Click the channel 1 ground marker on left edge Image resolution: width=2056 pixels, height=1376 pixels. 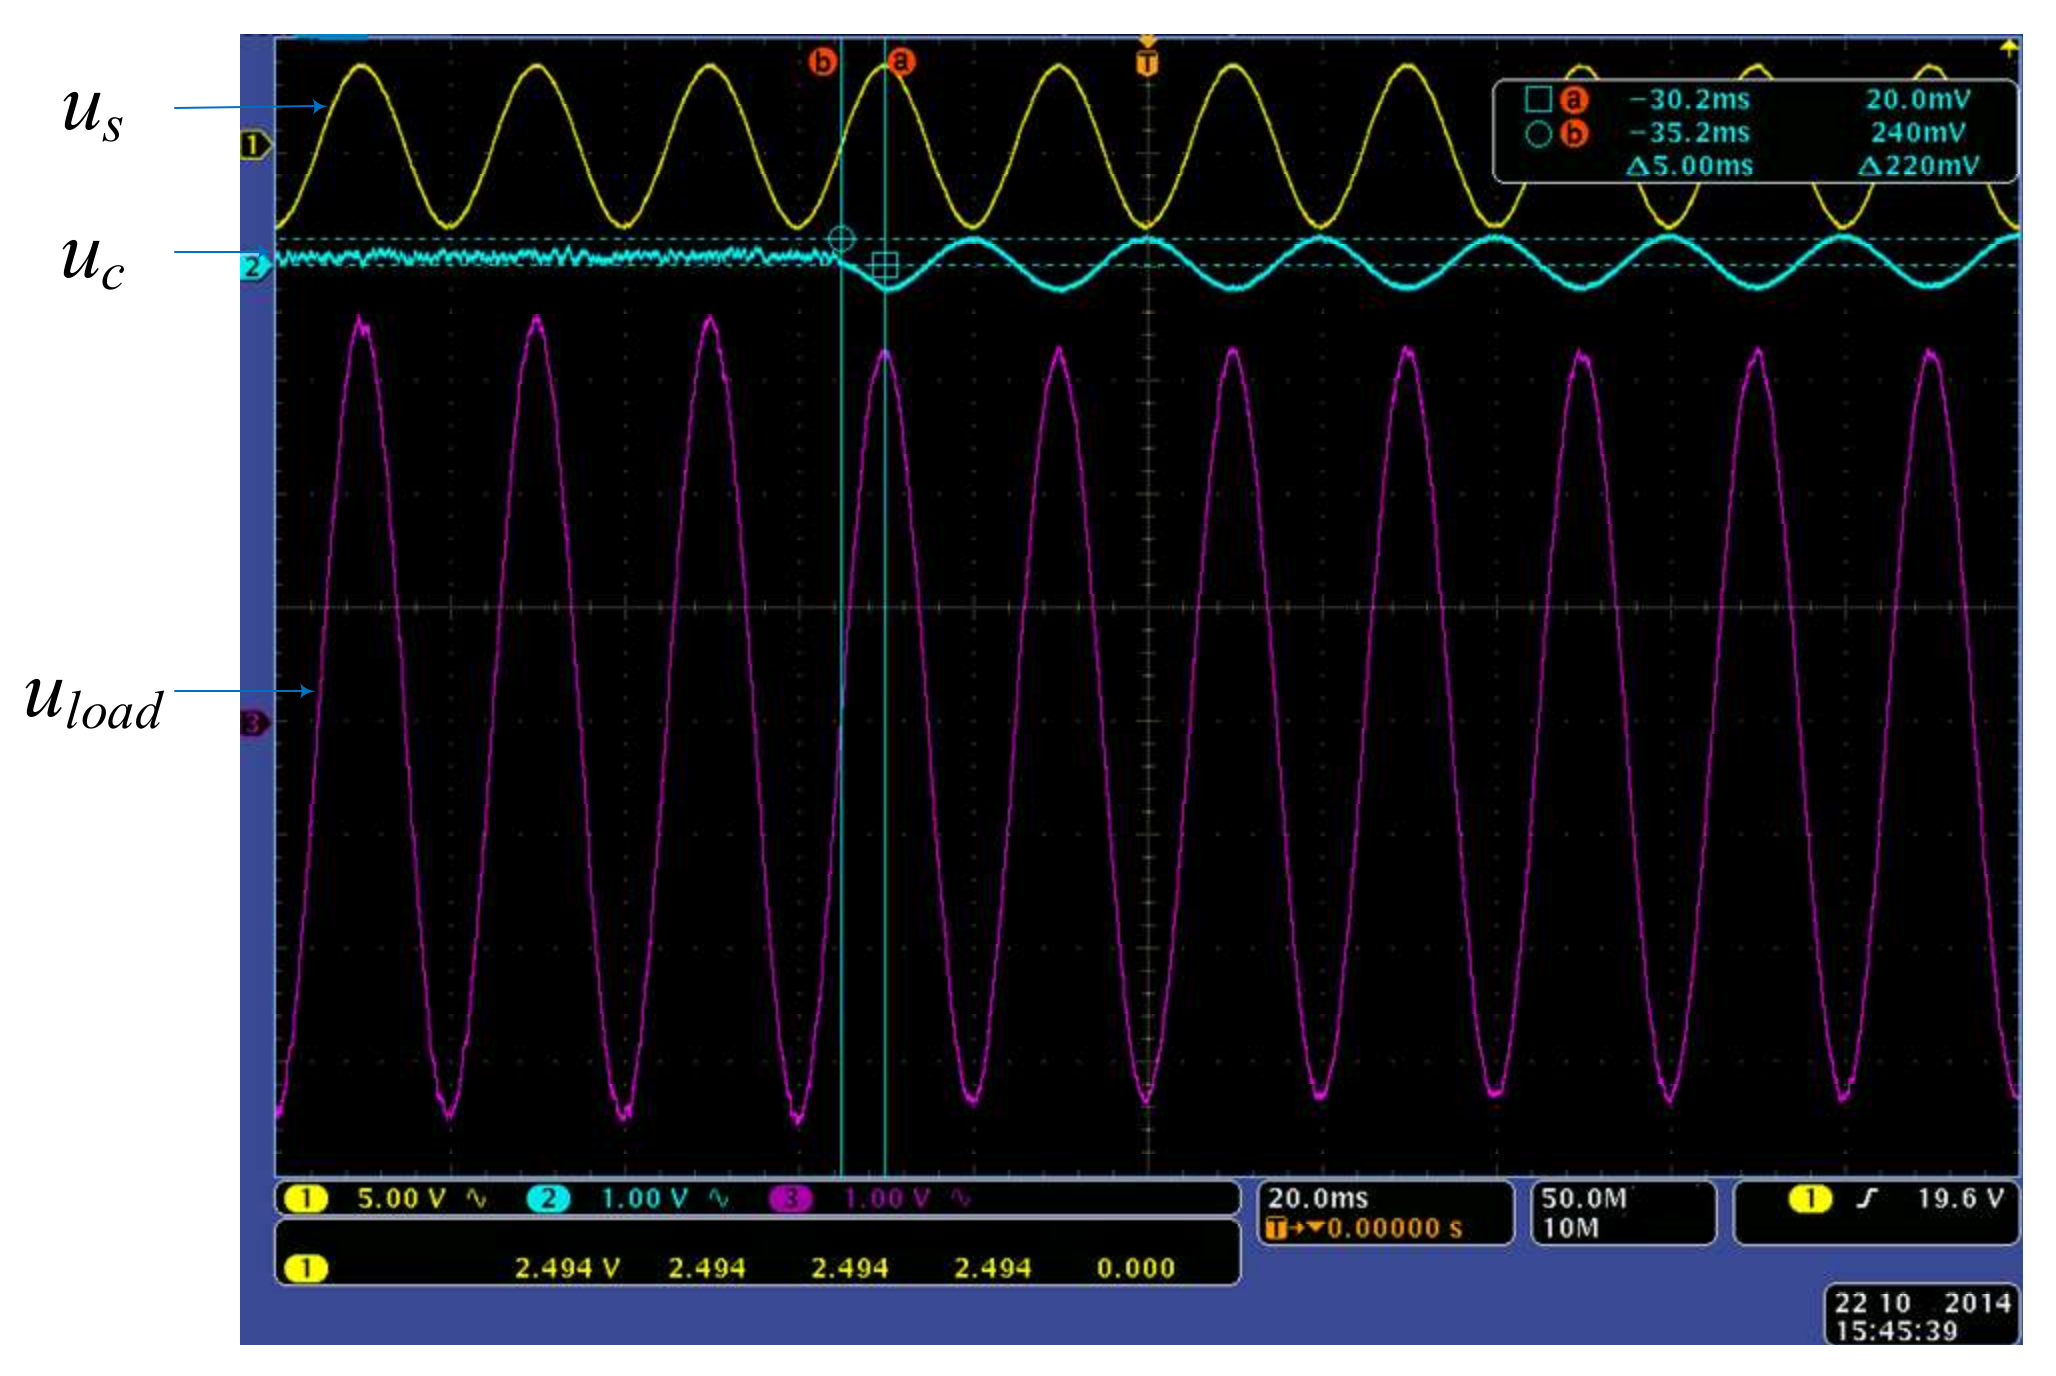255,145
